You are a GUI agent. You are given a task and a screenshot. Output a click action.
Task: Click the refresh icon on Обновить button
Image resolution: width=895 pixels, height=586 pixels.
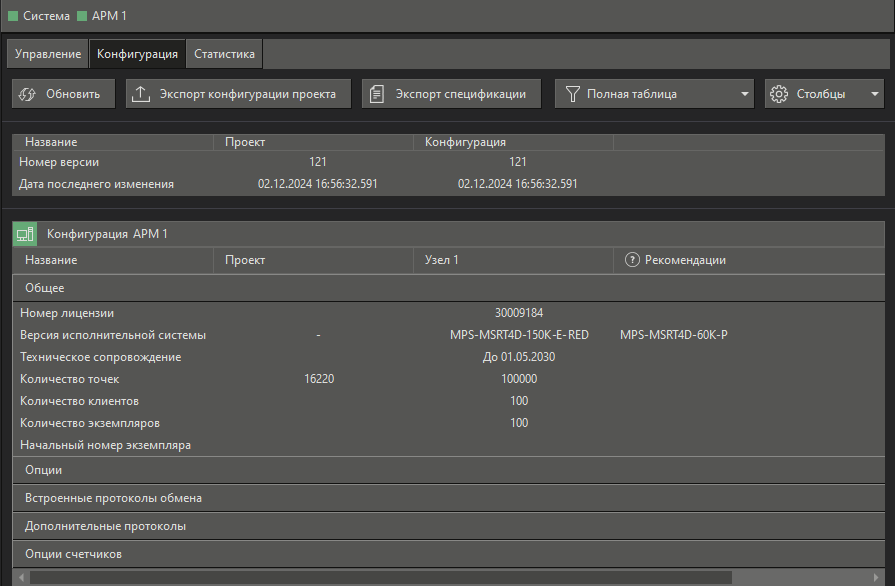click(x=28, y=94)
